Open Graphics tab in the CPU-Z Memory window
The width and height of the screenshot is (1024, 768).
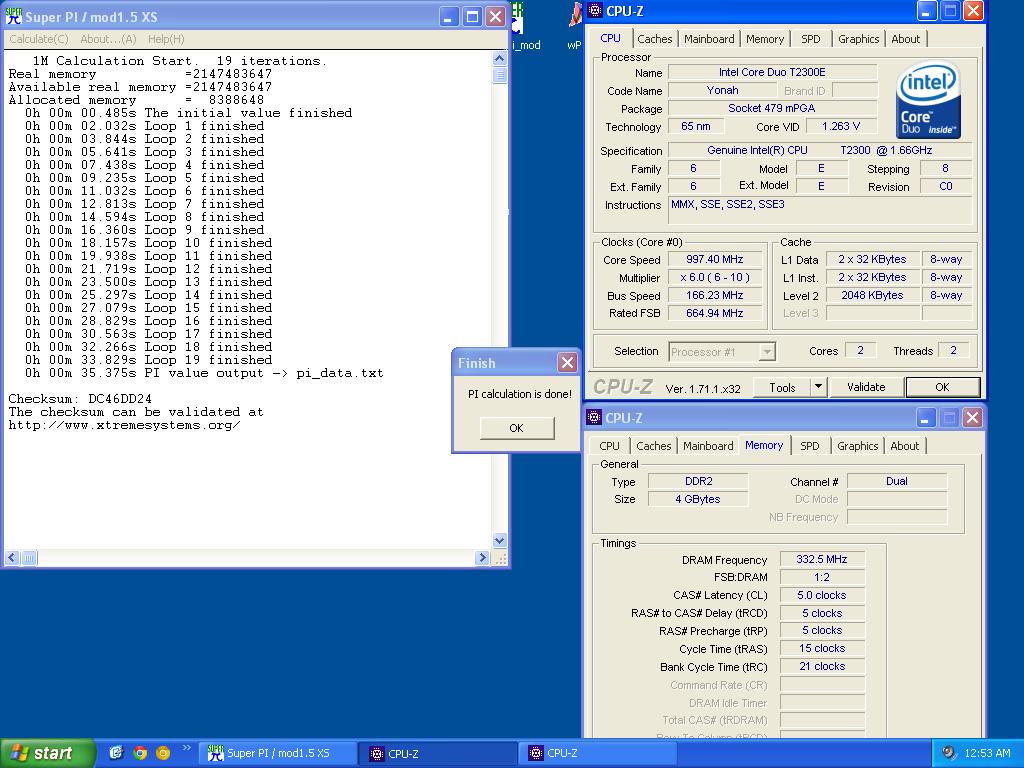(x=857, y=446)
